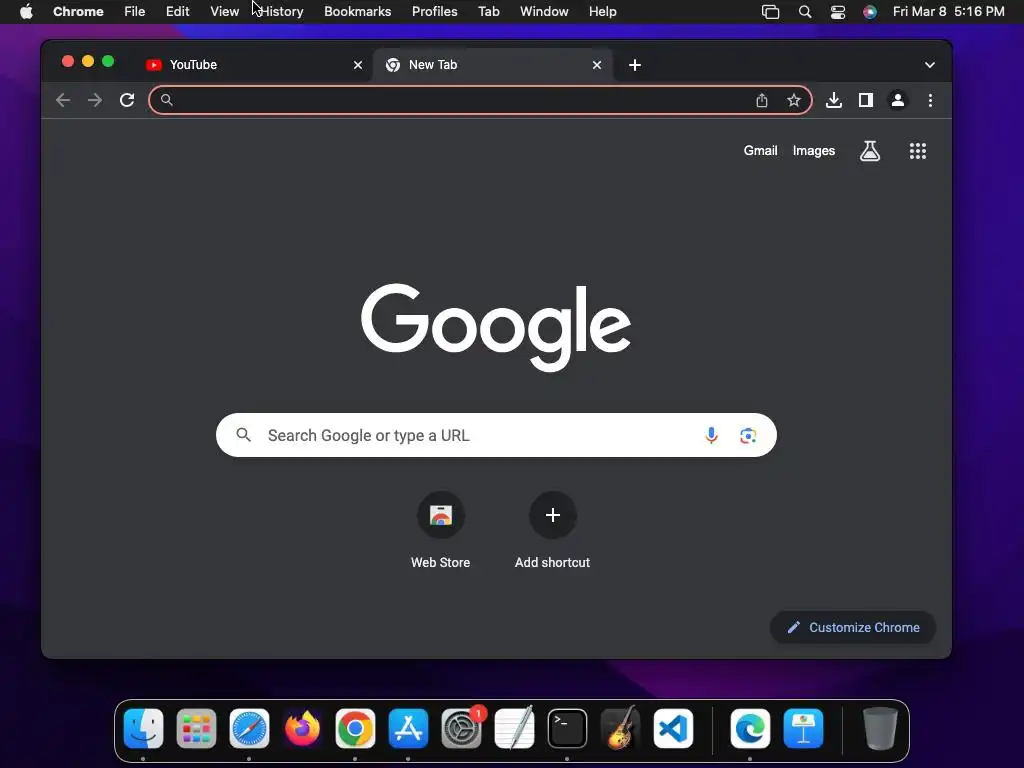This screenshot has width=1024, height=768.
Task: Go back using the back arrow
Action: (63, 100)
